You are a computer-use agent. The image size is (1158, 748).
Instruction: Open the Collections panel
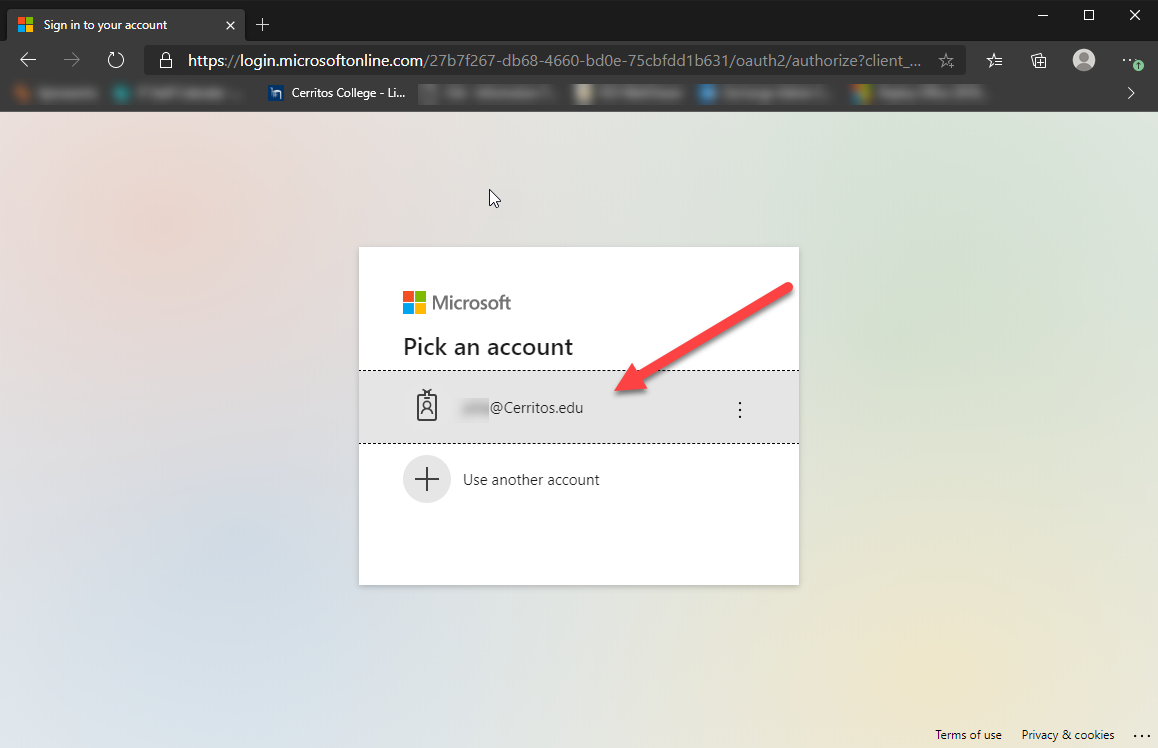tap(1038, 61)
